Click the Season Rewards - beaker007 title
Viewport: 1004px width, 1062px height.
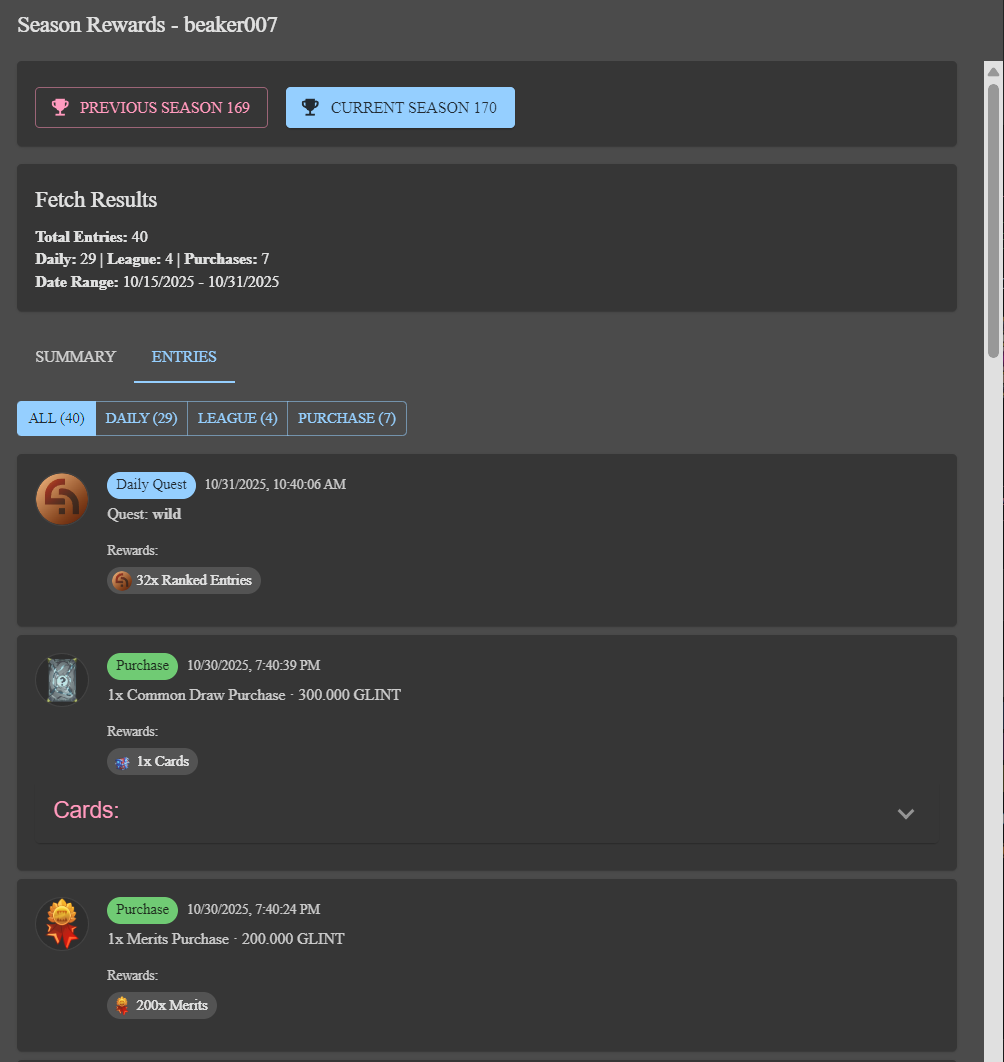pyautogui.click(x=147, y=25)
